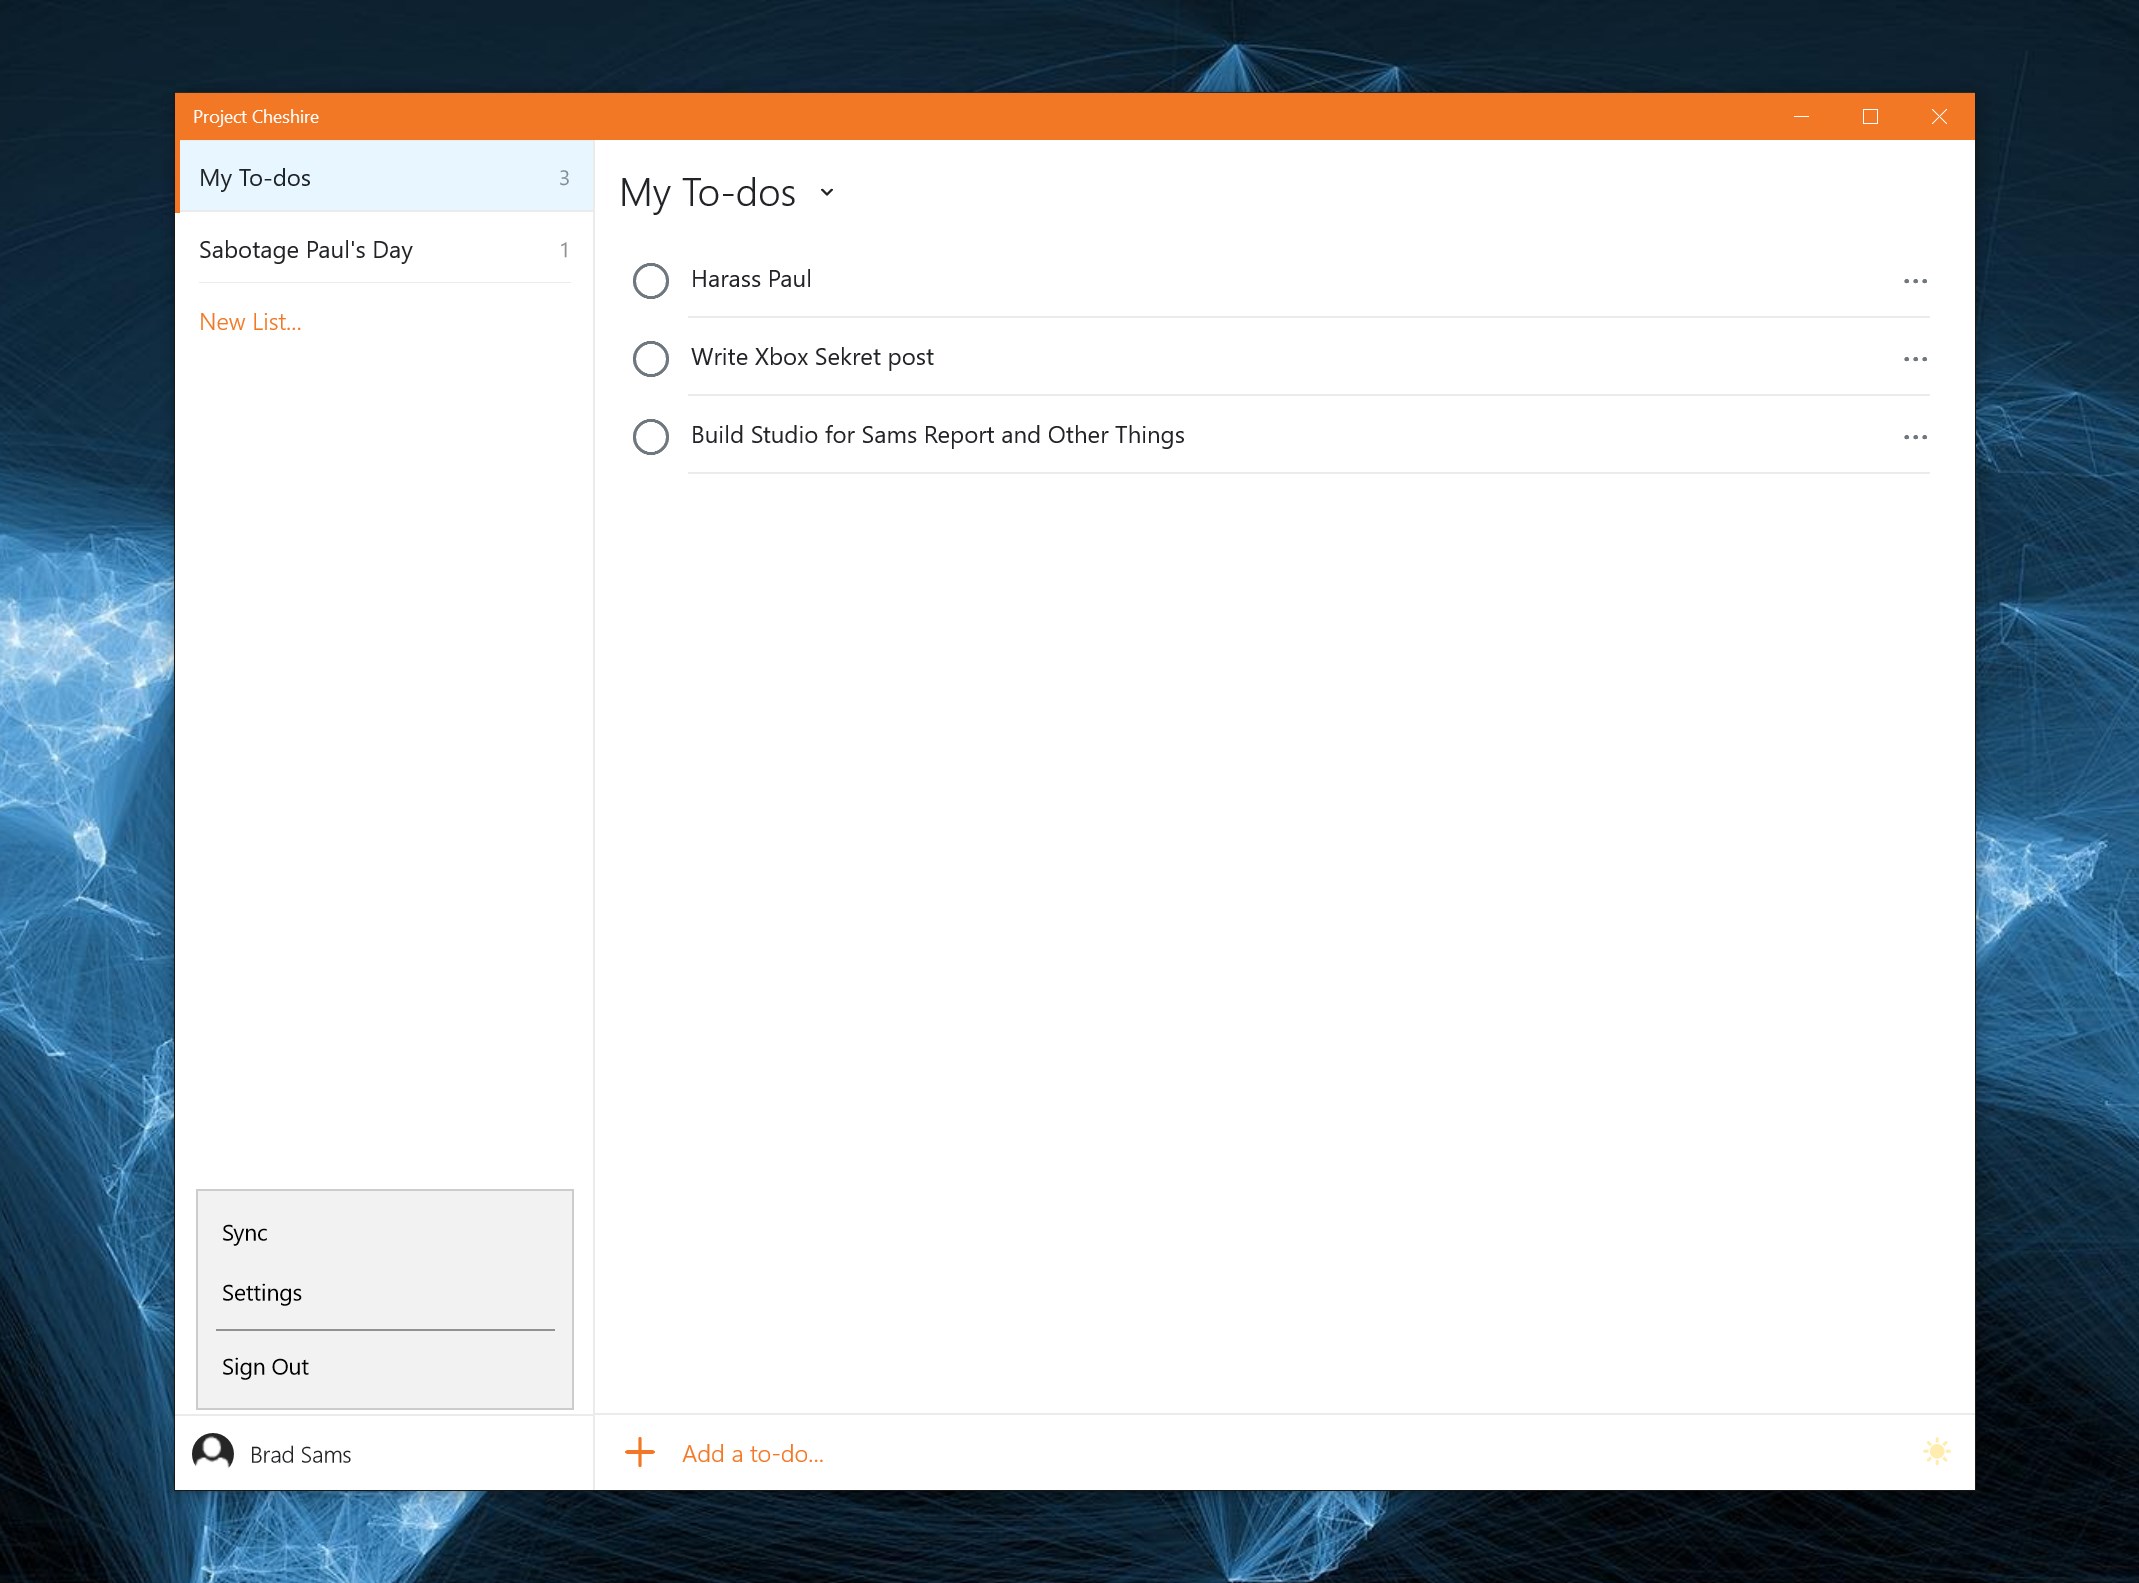Check off Write Xbox Sekret post
The width and height of the screenshot is (2139, 1583).
click(651, 359)
